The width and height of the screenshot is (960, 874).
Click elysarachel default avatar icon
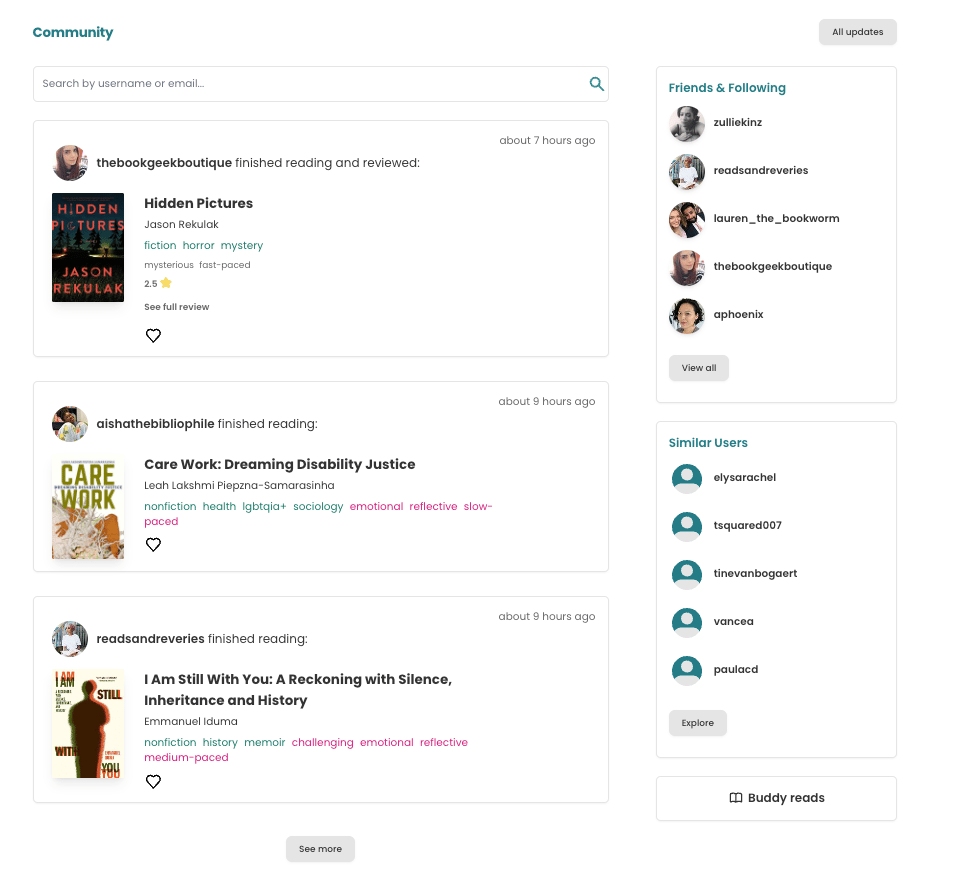(687, 478)
